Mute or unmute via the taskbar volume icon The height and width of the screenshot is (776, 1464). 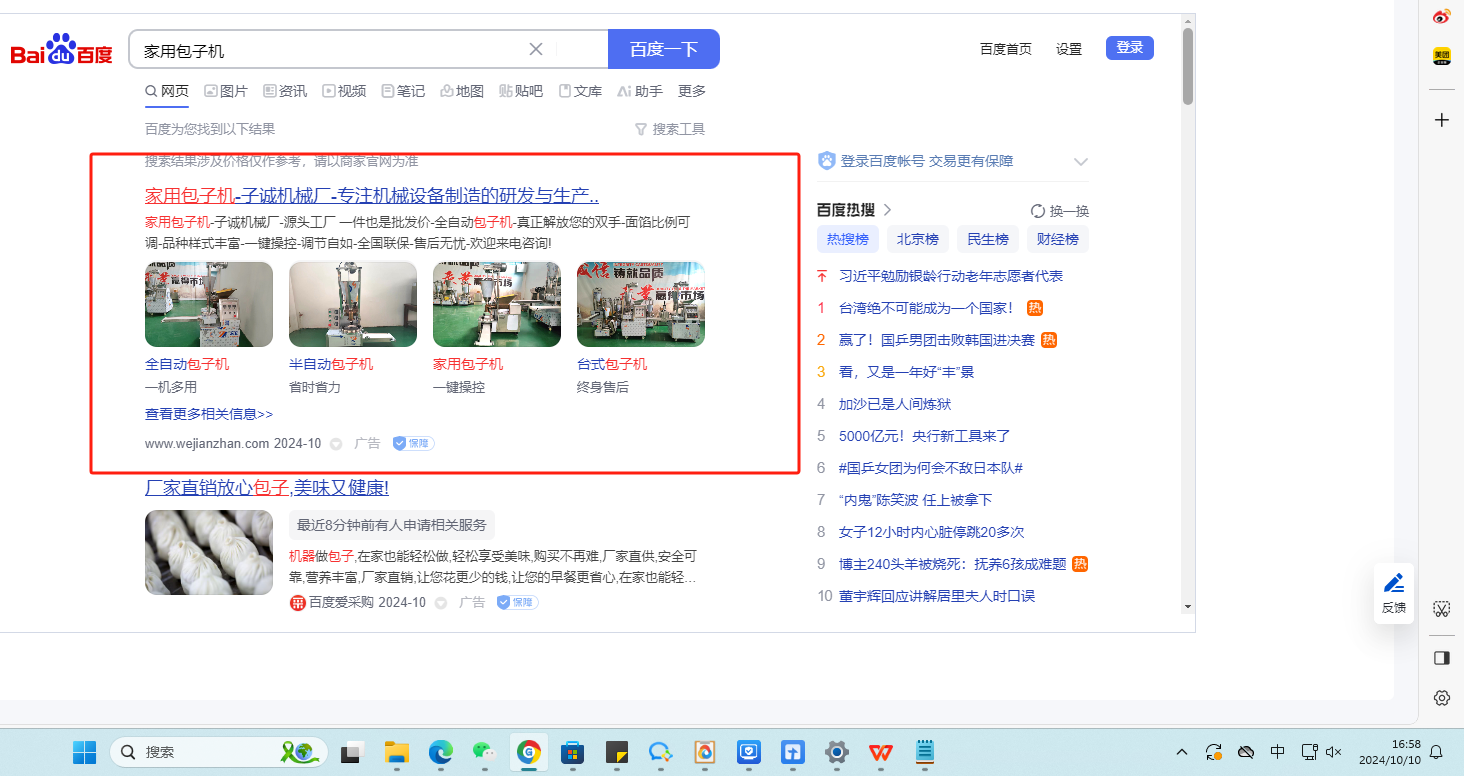click(x=1332, y=752)
